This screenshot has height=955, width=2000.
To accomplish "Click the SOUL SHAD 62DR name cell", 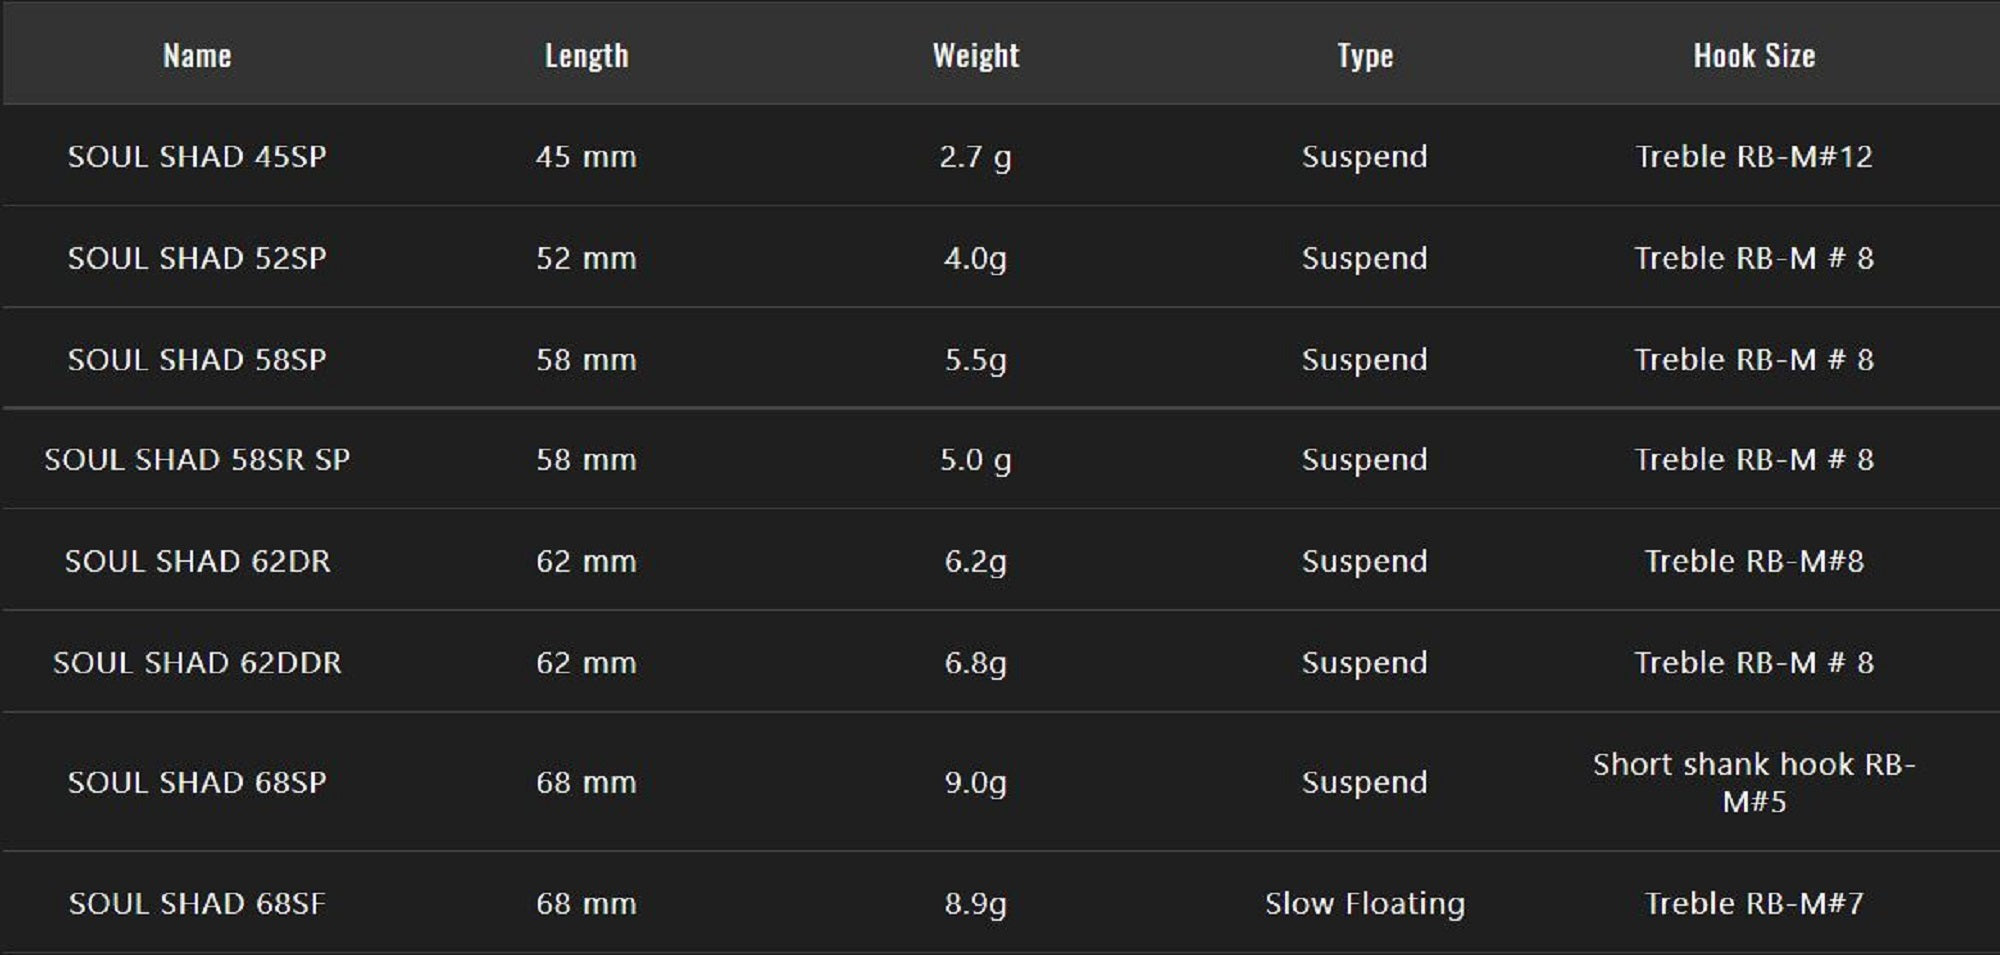I will click(197, 561).
